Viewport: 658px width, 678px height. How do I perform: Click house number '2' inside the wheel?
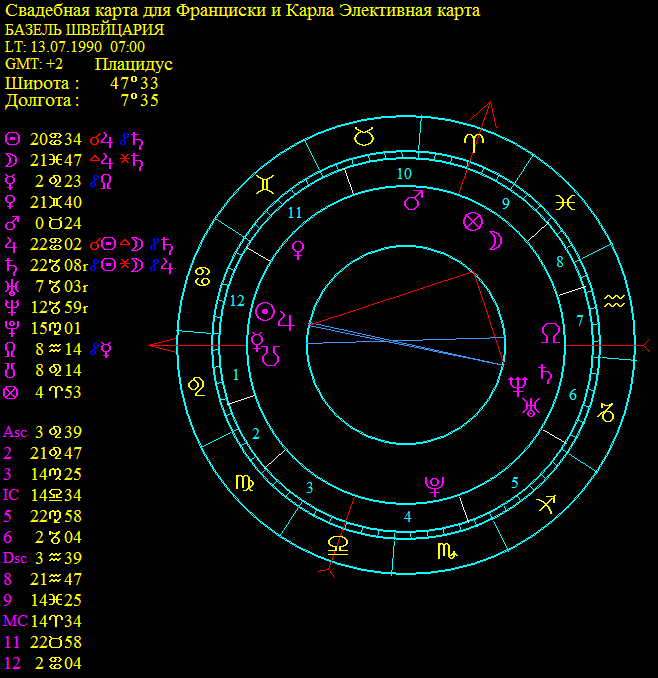pyautogui.click(x=256, y=434)
